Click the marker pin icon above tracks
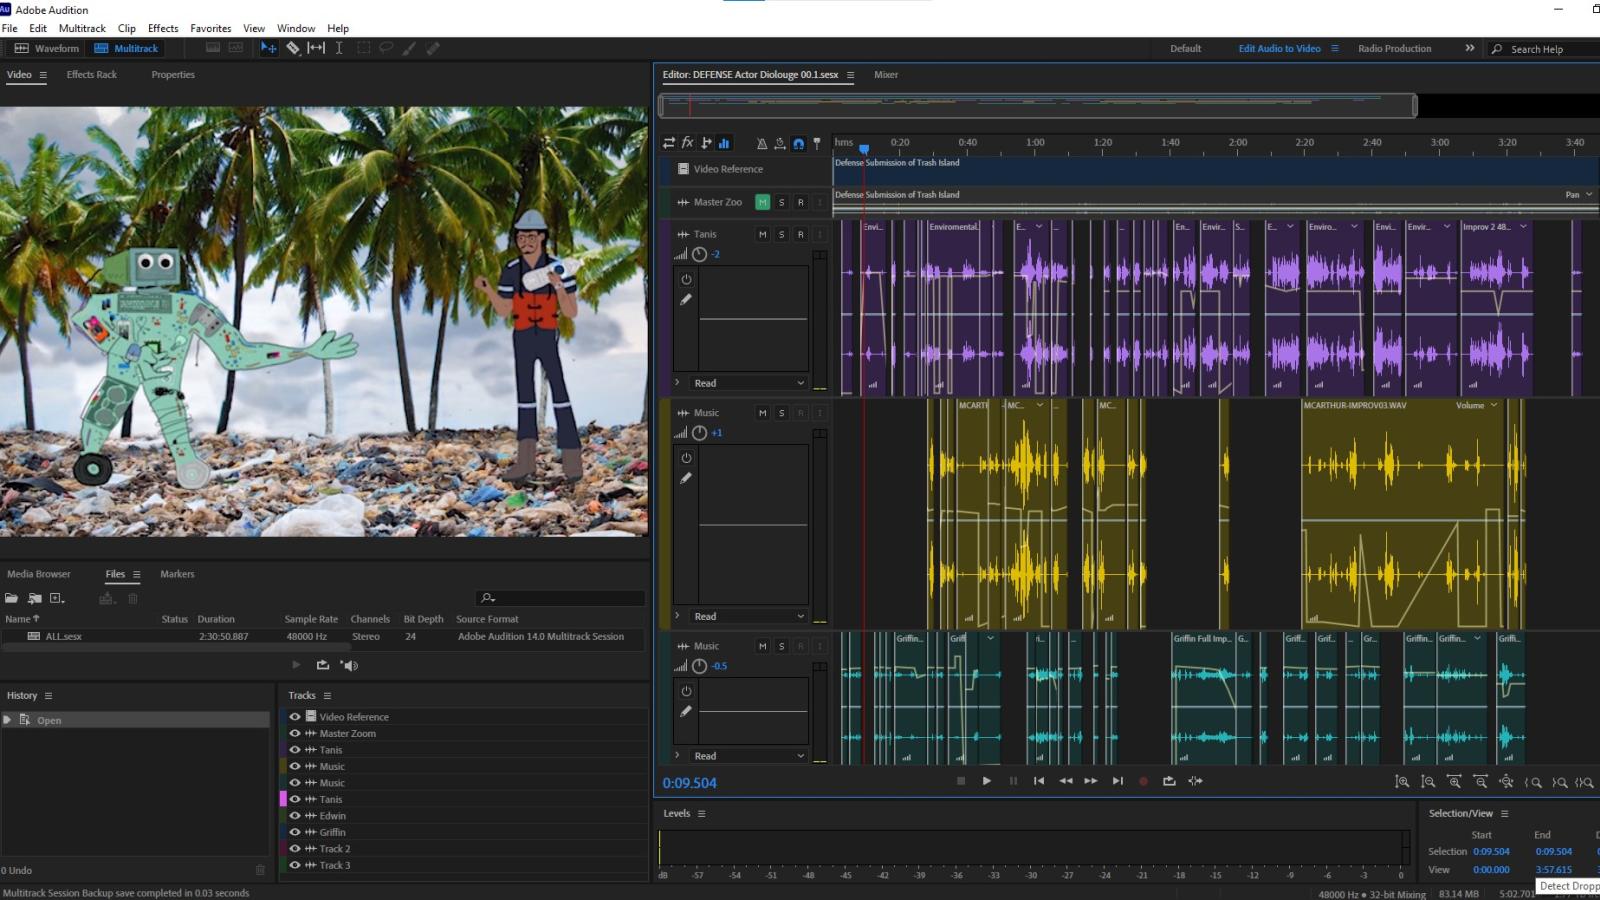 coord(817,143)
